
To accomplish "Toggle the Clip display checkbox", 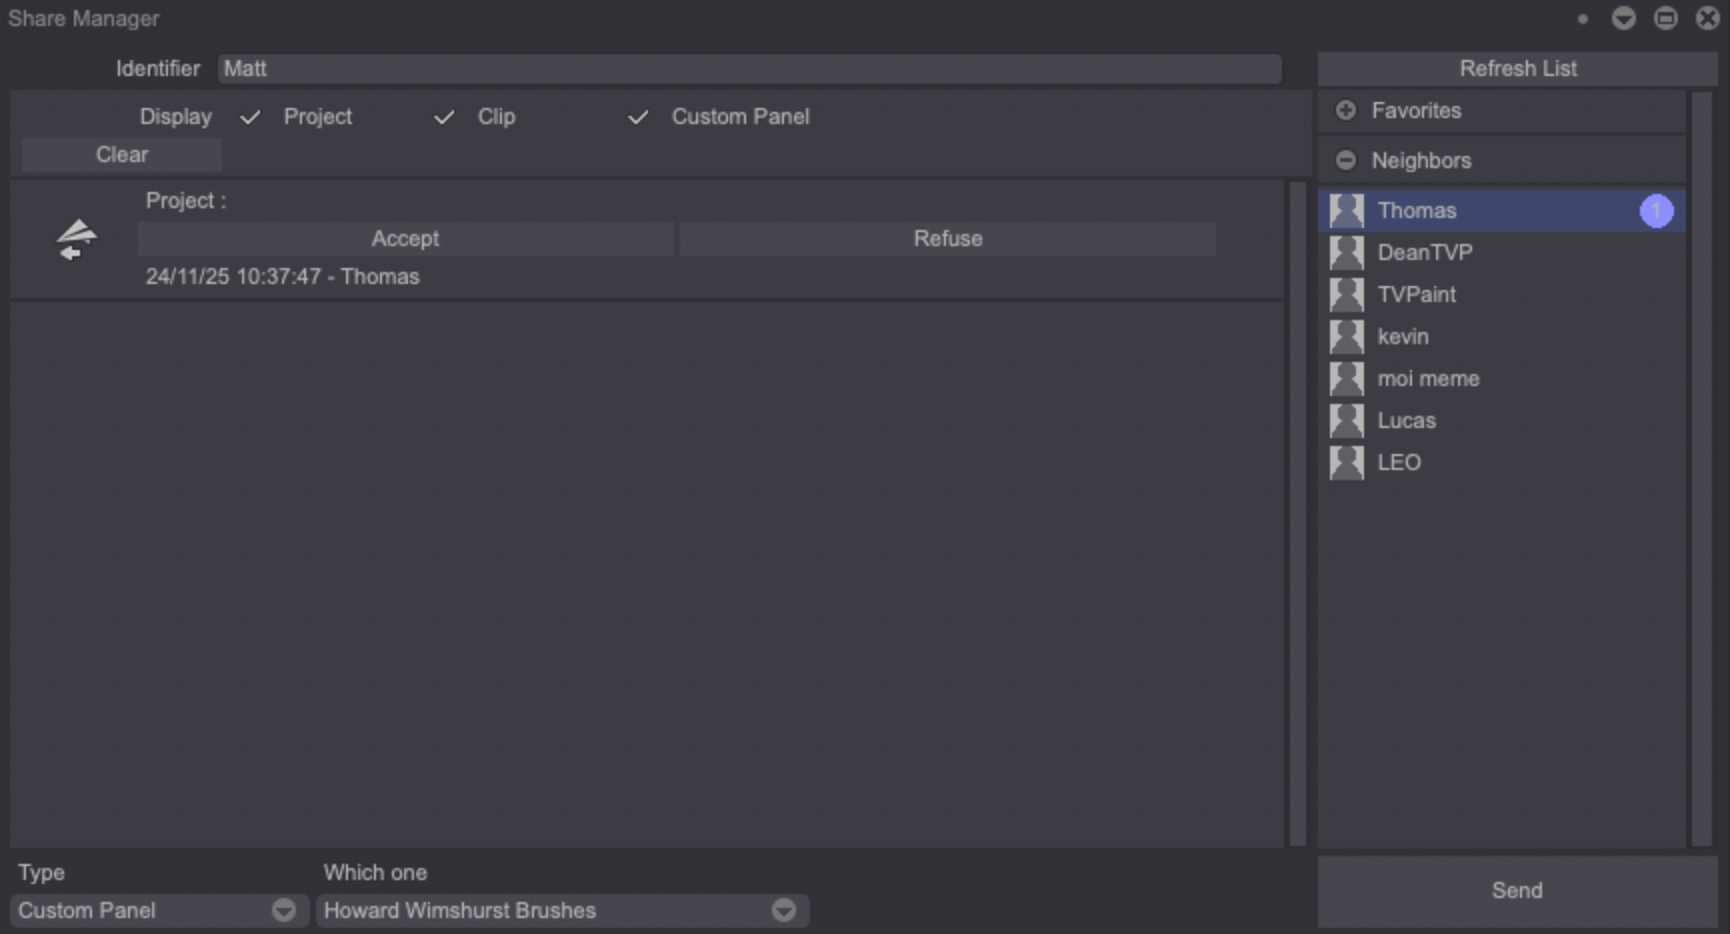I will tap(444, 117).
